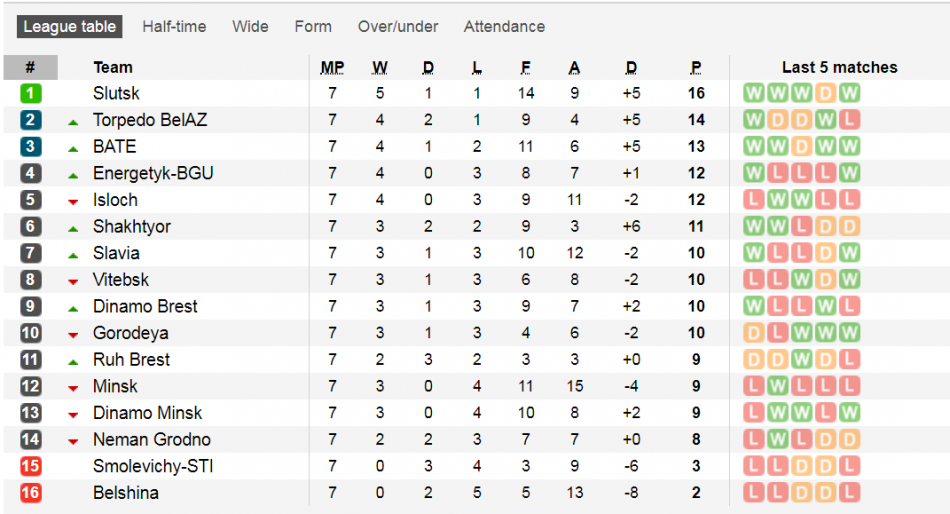
Task: Click the red position 15 badge
Action: [31, 466]
